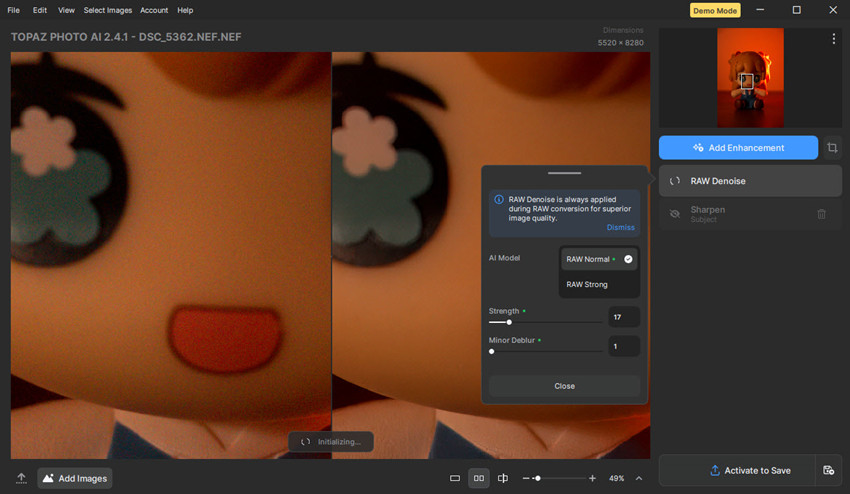The width and height of the screenshot is (850, 494).
Task: Click the crop tool icon
Action: click(x=832, y=148)
